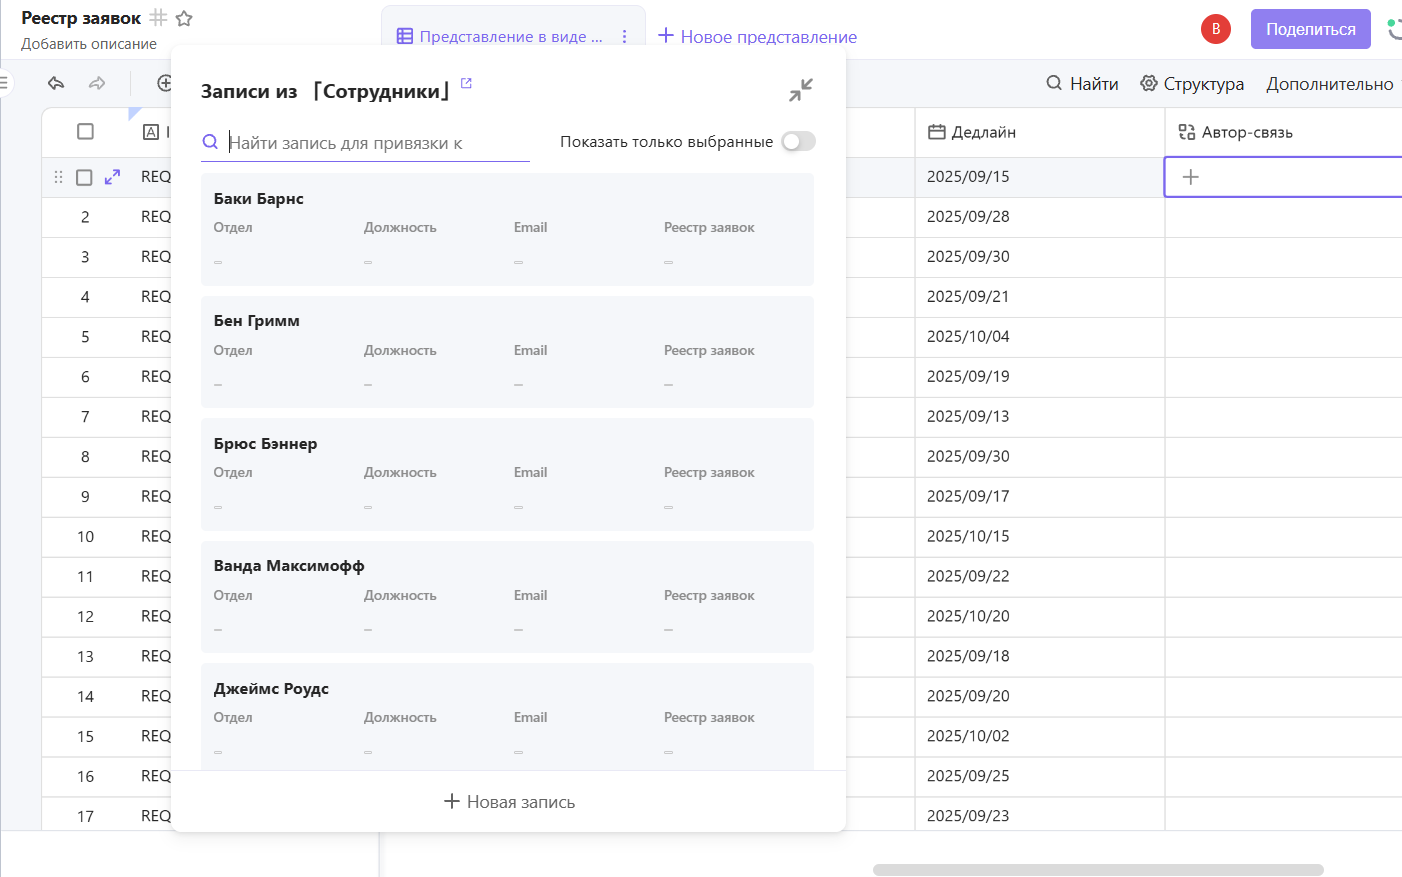Click the undo arrow in the toolbar
This screenshot has width=1402, height=877.
pyautogui.click(x=56, y=83)
